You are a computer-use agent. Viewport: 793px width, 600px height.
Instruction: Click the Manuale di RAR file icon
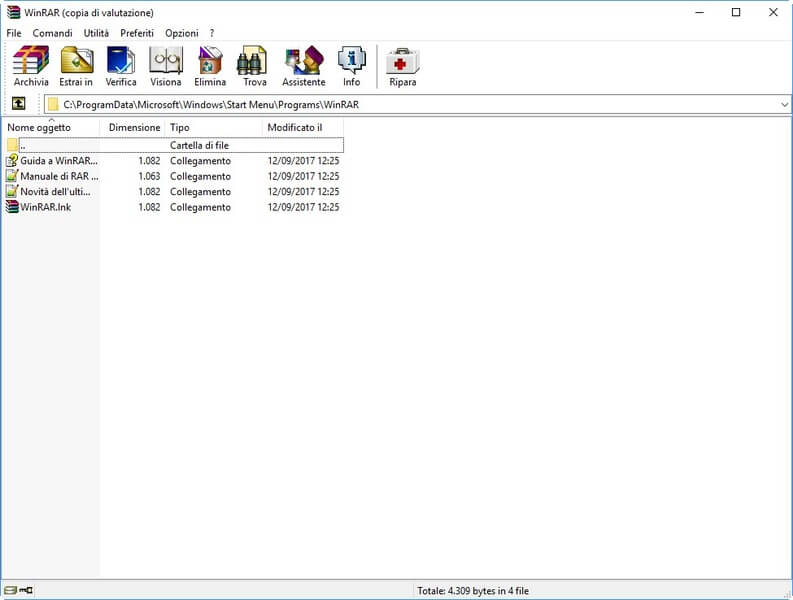[12, 176]
